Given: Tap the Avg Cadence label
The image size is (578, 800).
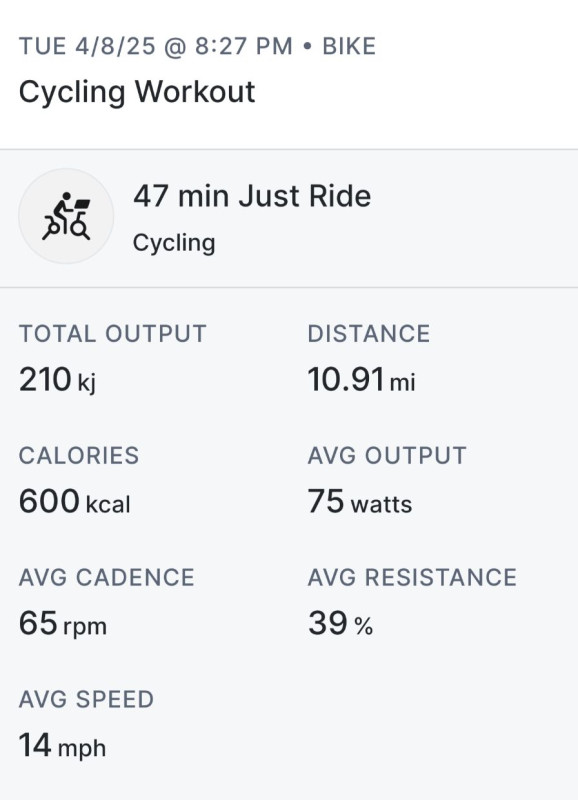Looking at the screenshot, I should (107, 578).
